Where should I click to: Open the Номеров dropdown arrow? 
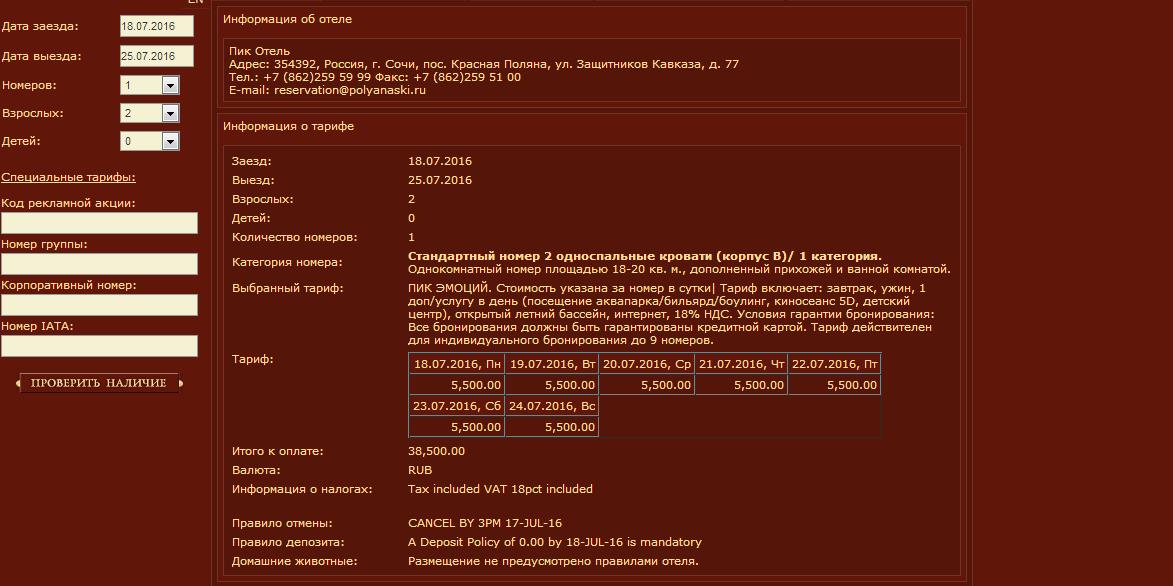pyautogui.click(x=170, y=86)
